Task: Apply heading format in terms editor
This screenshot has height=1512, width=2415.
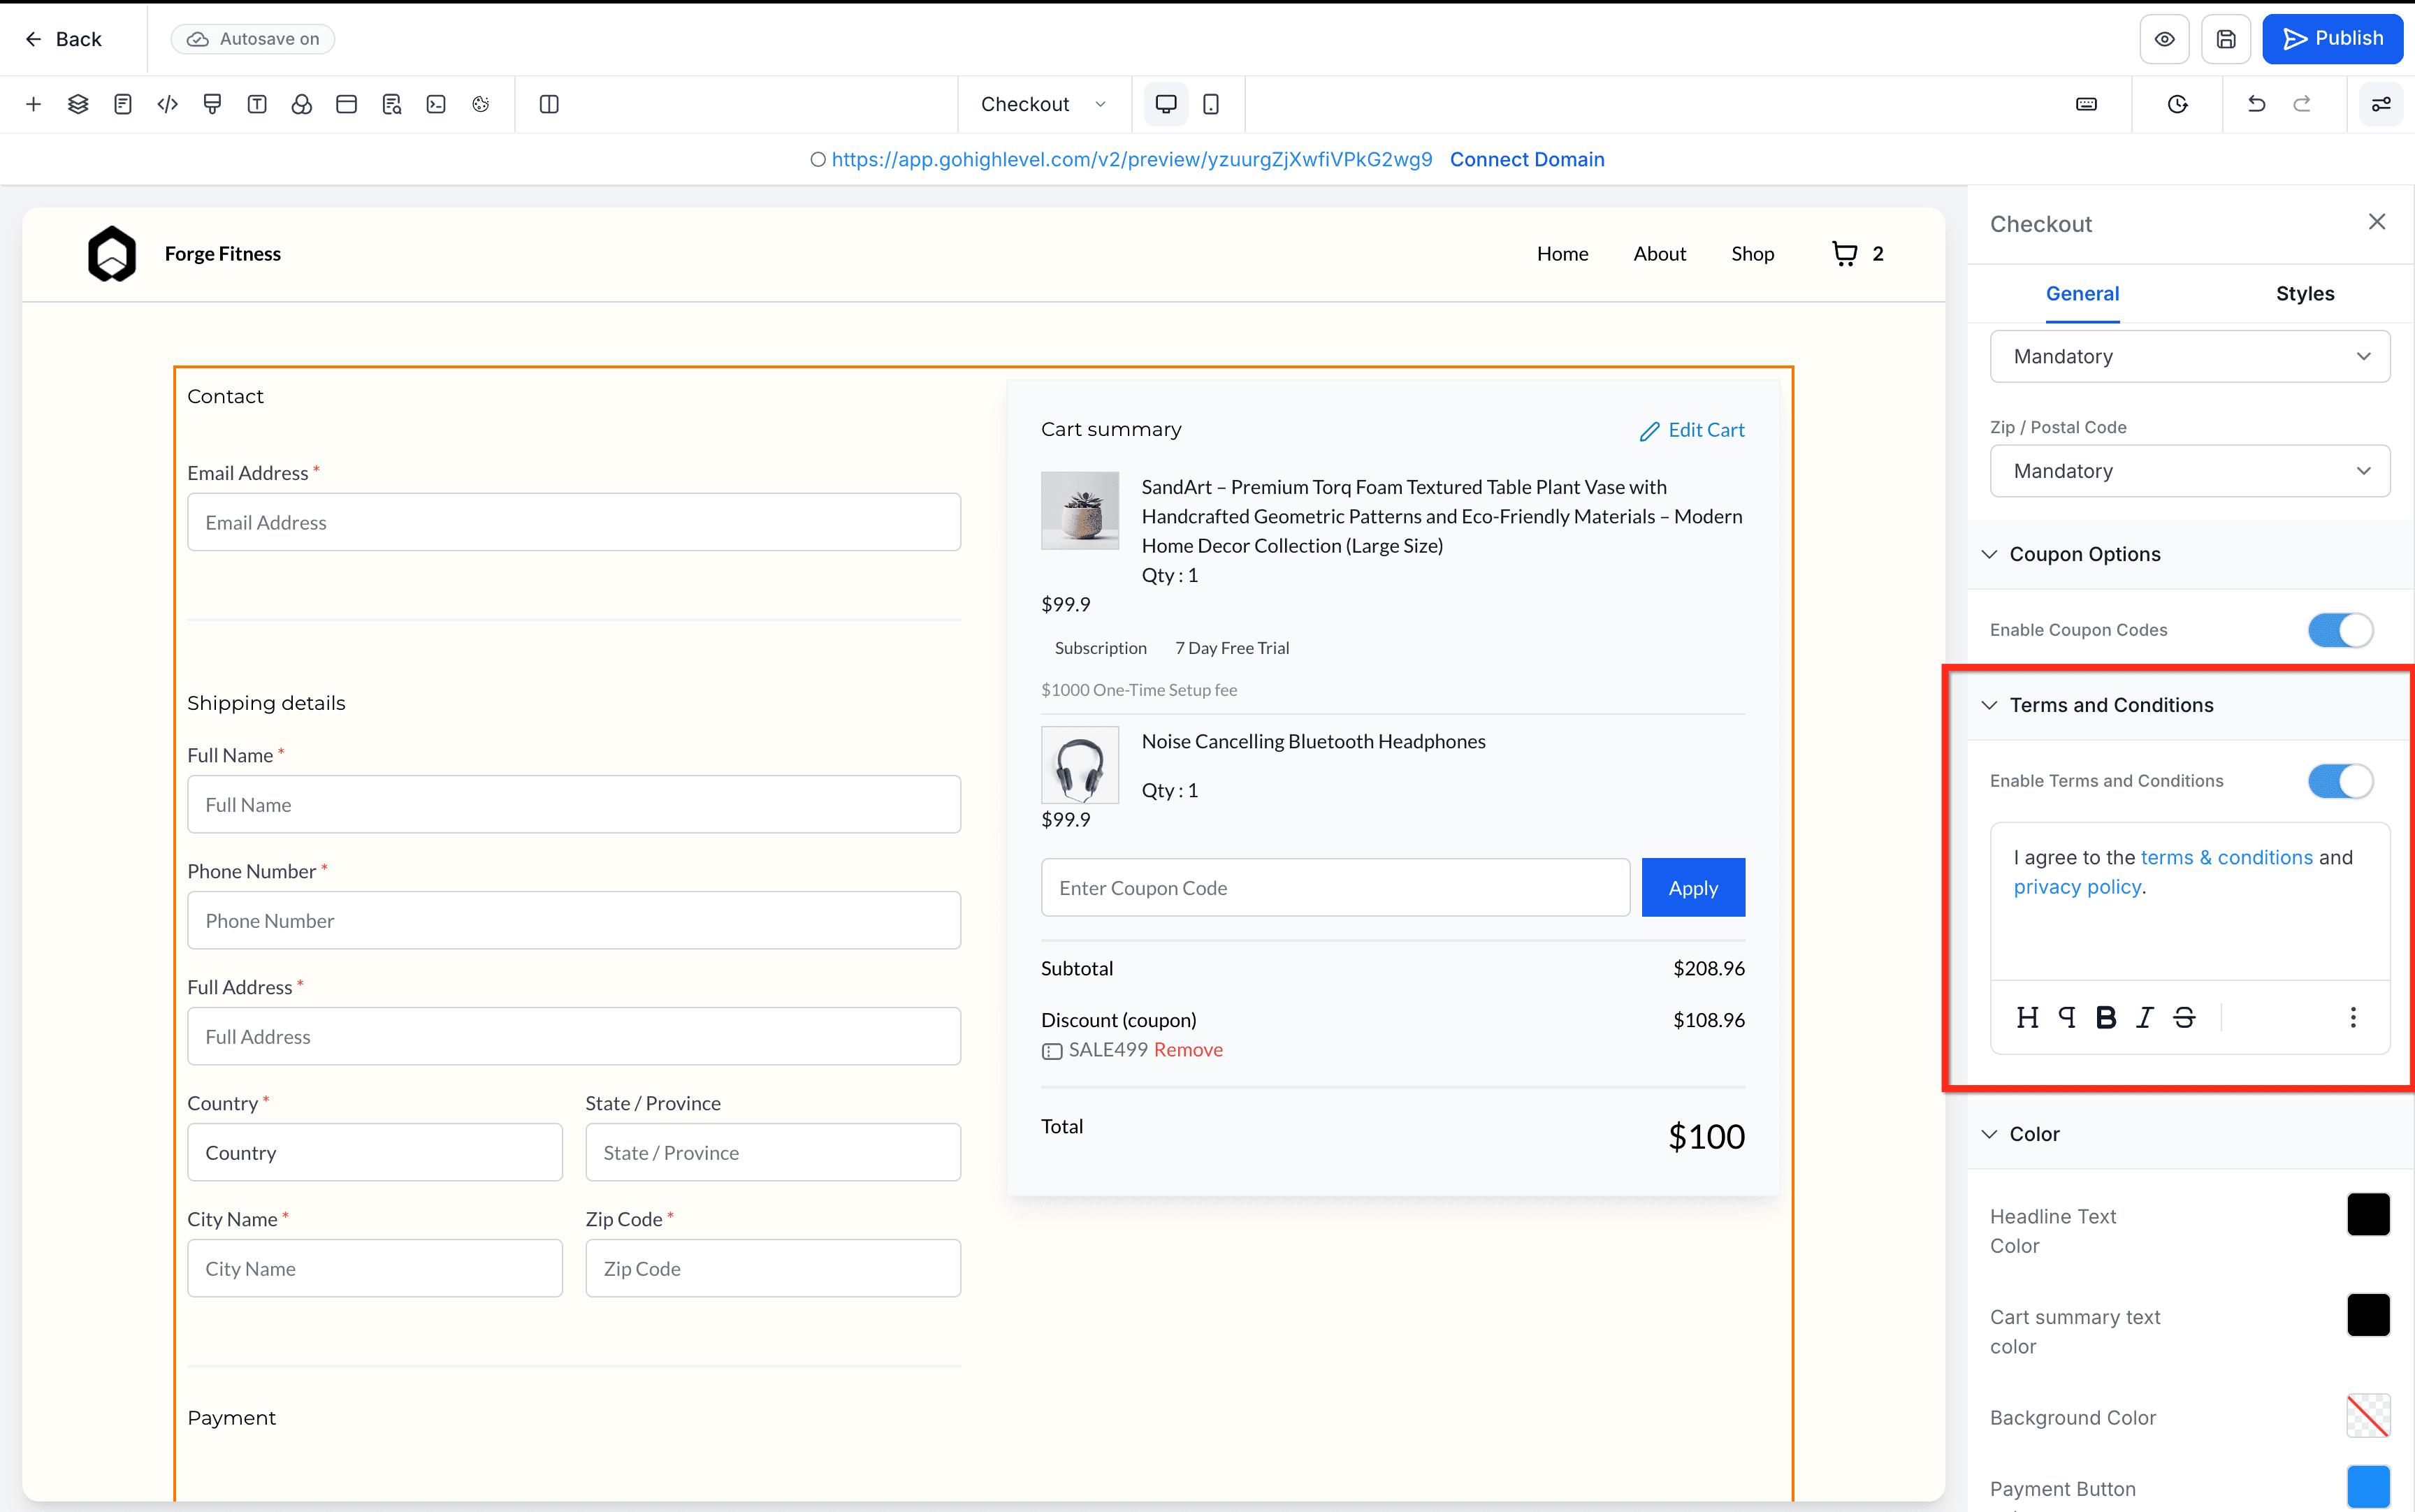Action: click(x=2027, y=1017)
